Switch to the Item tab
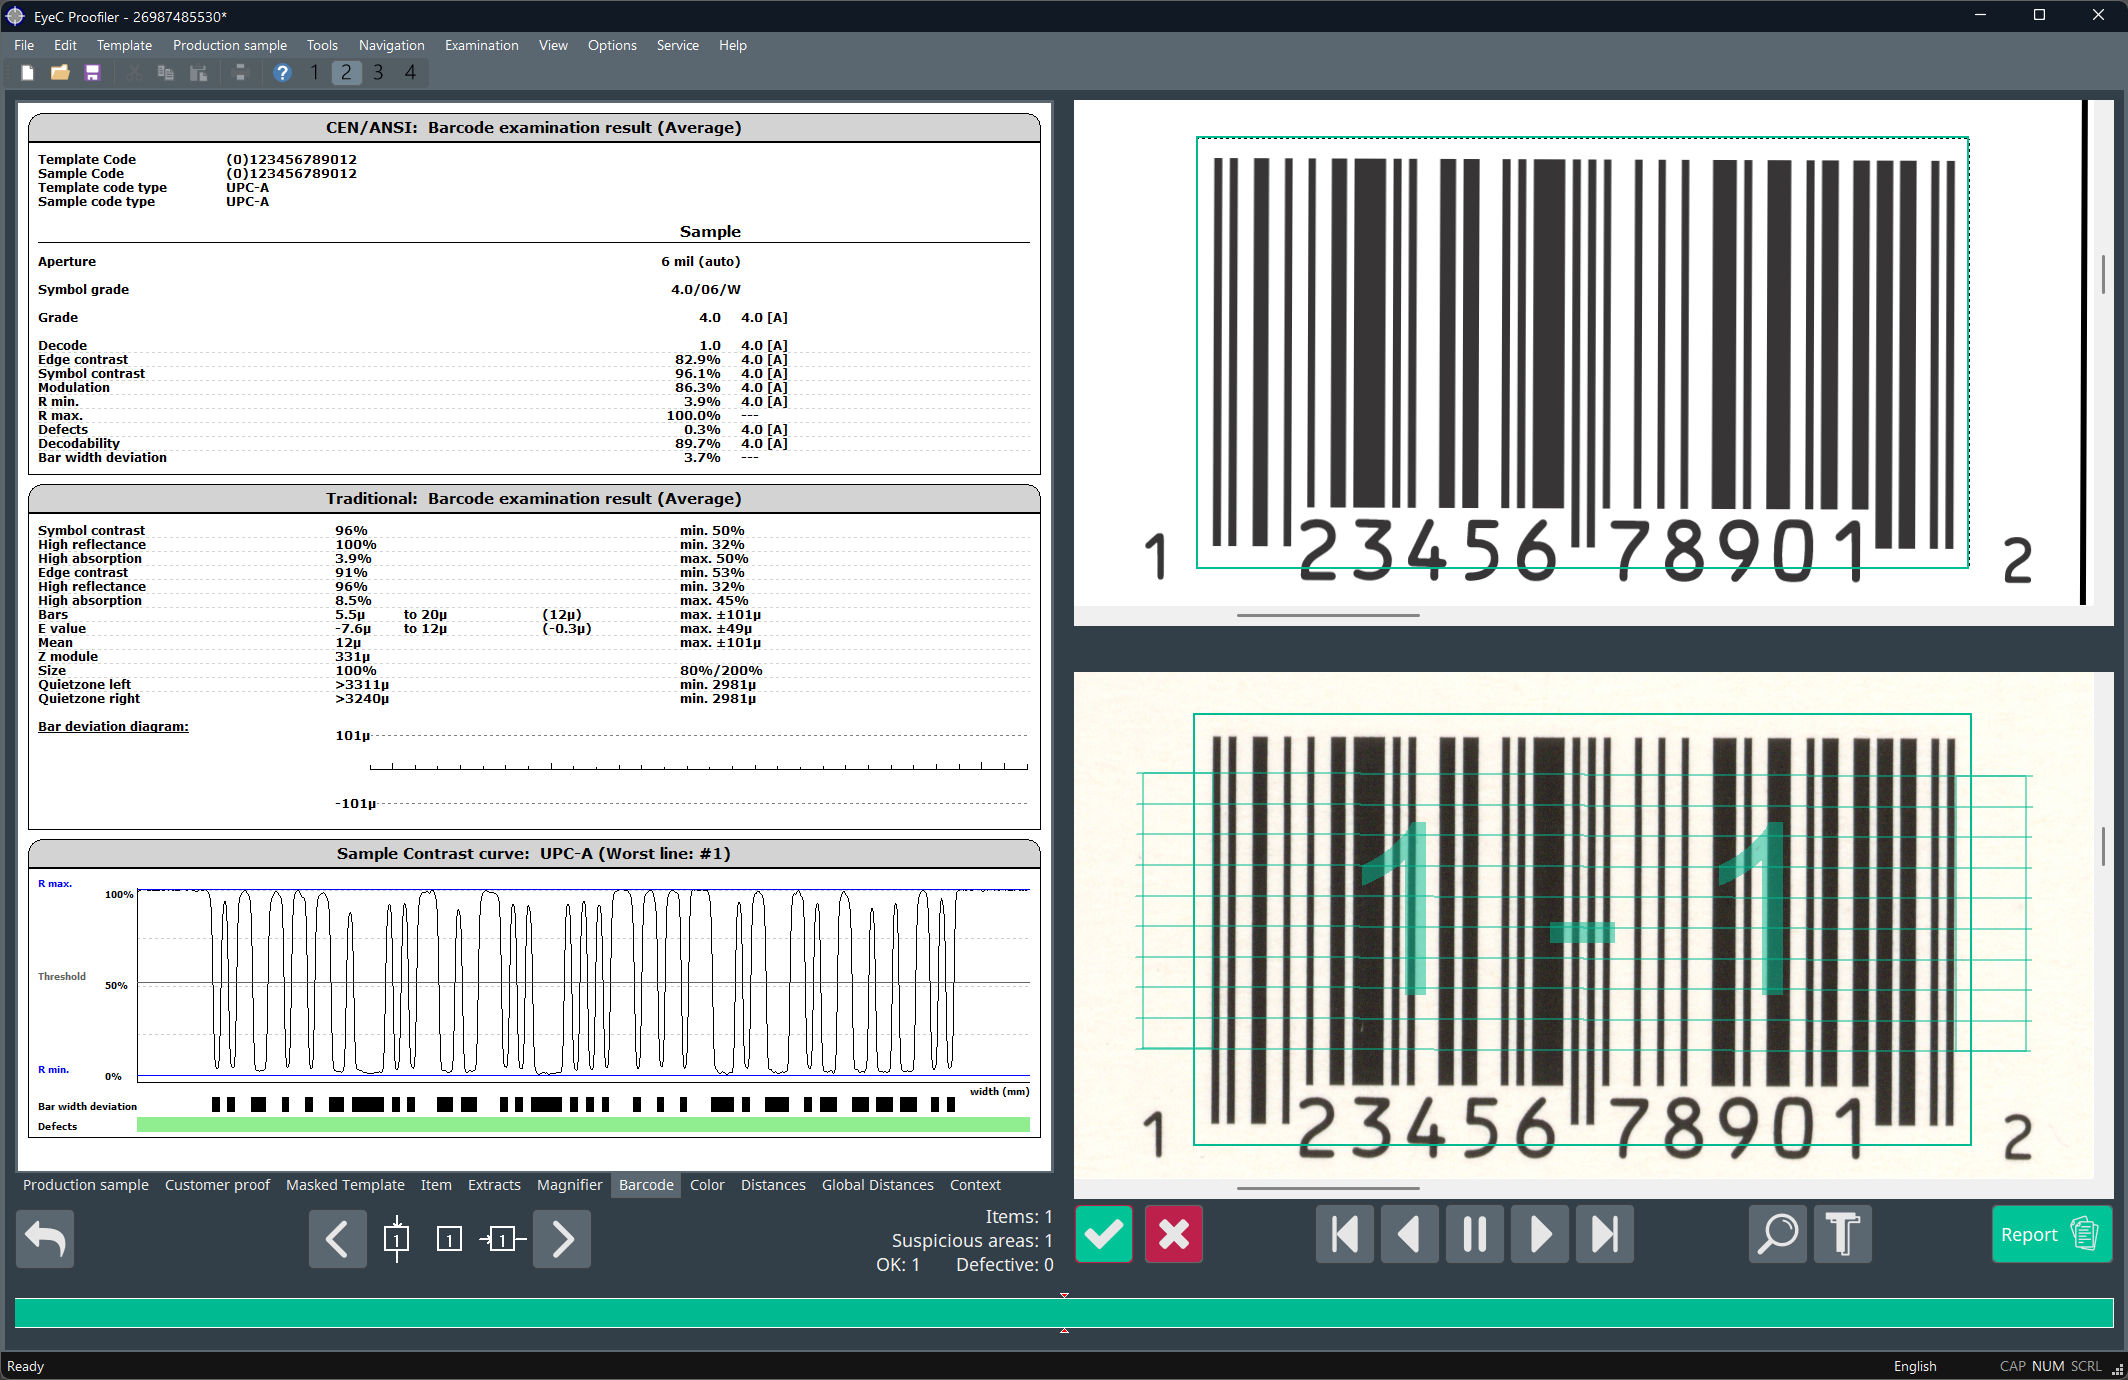Image resolution: width=2128 pixels, height=1380 pixels. pyautogui.click(x=436, y=1185)
